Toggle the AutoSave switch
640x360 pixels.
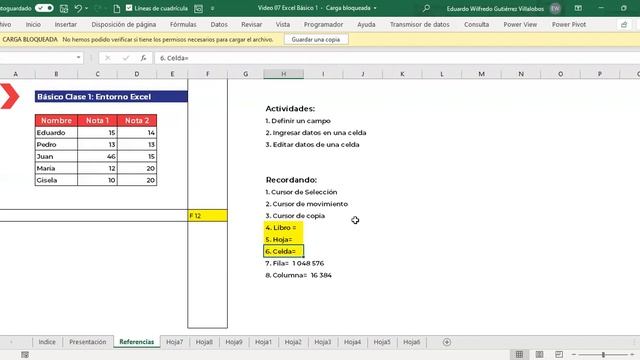coord(44,8)
